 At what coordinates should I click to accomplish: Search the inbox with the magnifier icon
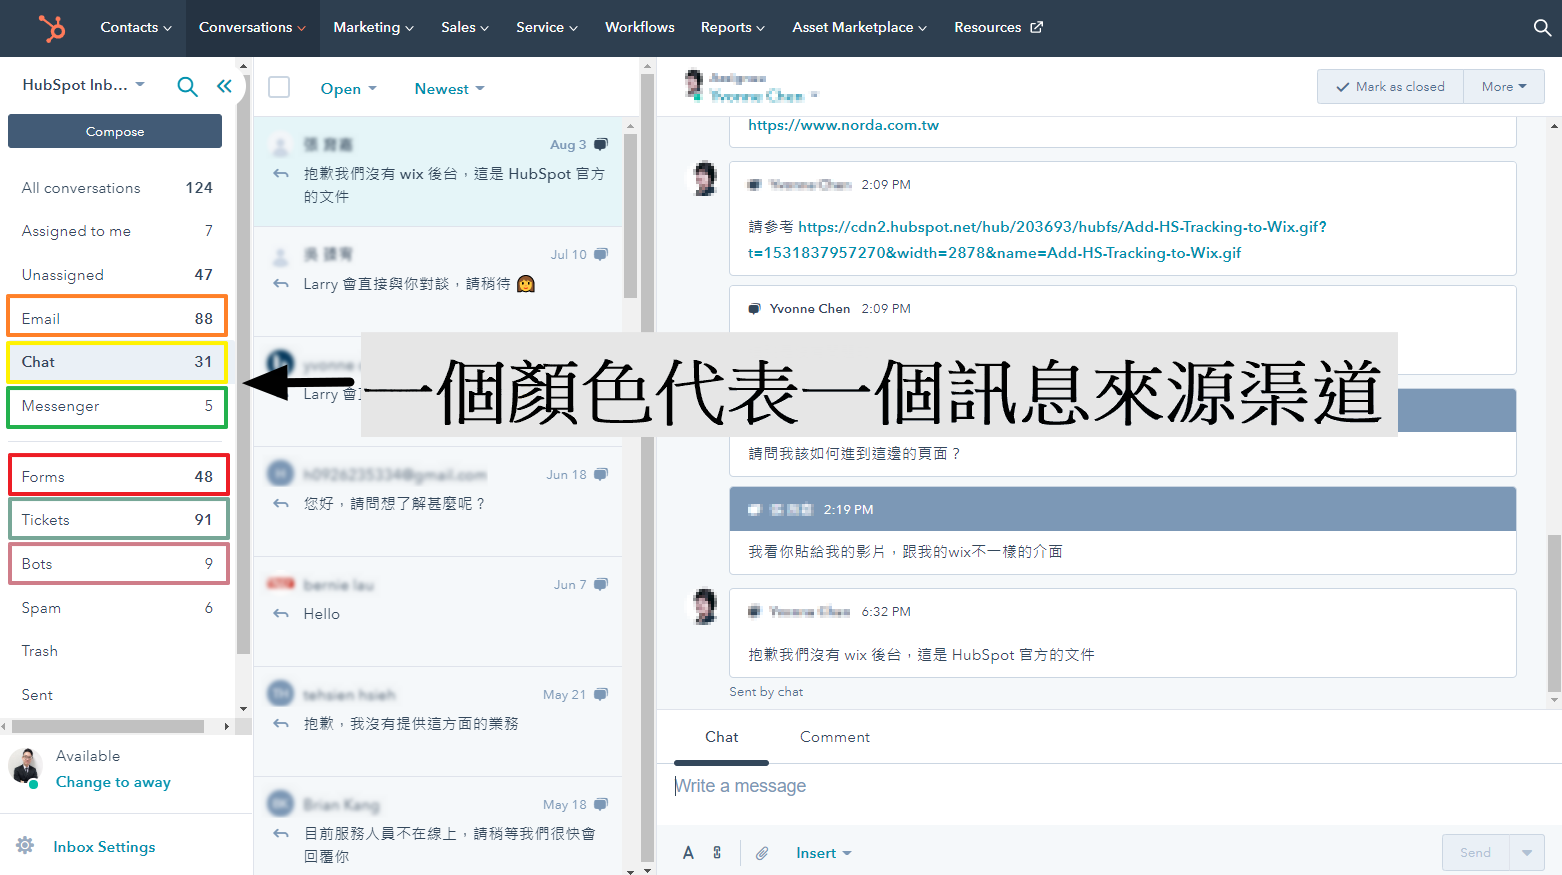click(187, 86)
